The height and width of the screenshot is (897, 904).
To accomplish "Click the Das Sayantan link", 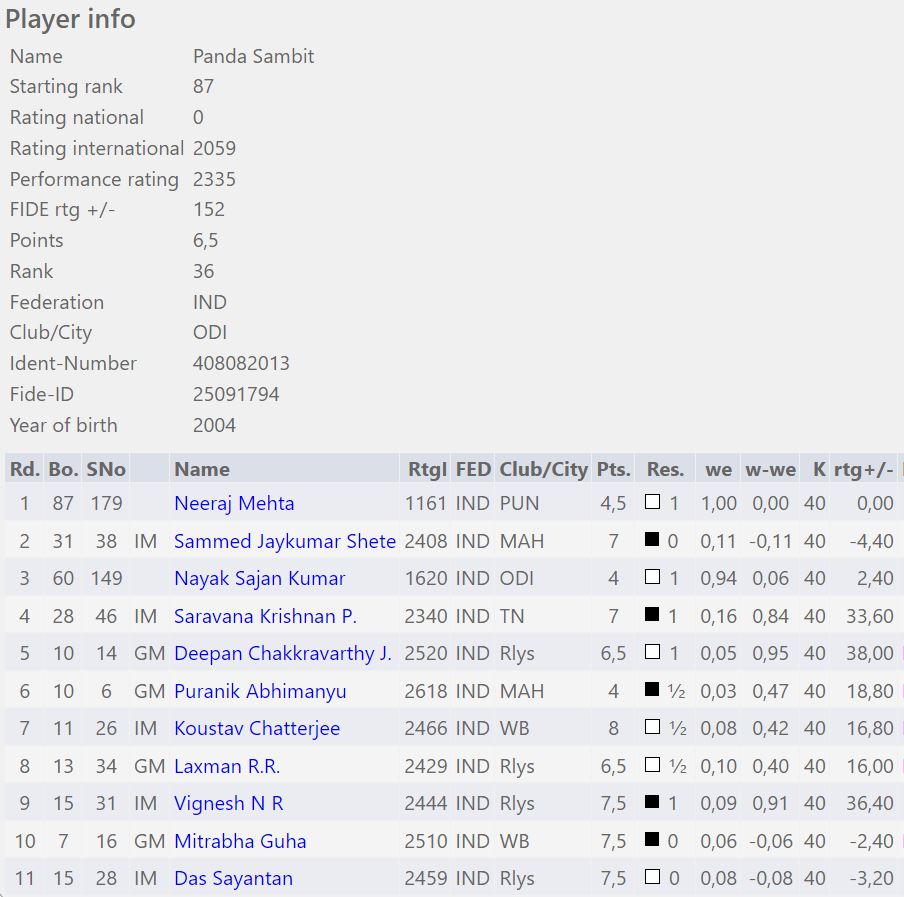I will click(233, 878).
